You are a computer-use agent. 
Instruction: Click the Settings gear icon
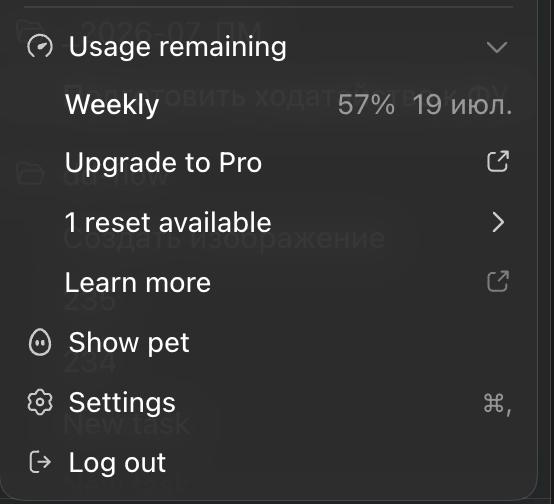click(x=40, y=402)
